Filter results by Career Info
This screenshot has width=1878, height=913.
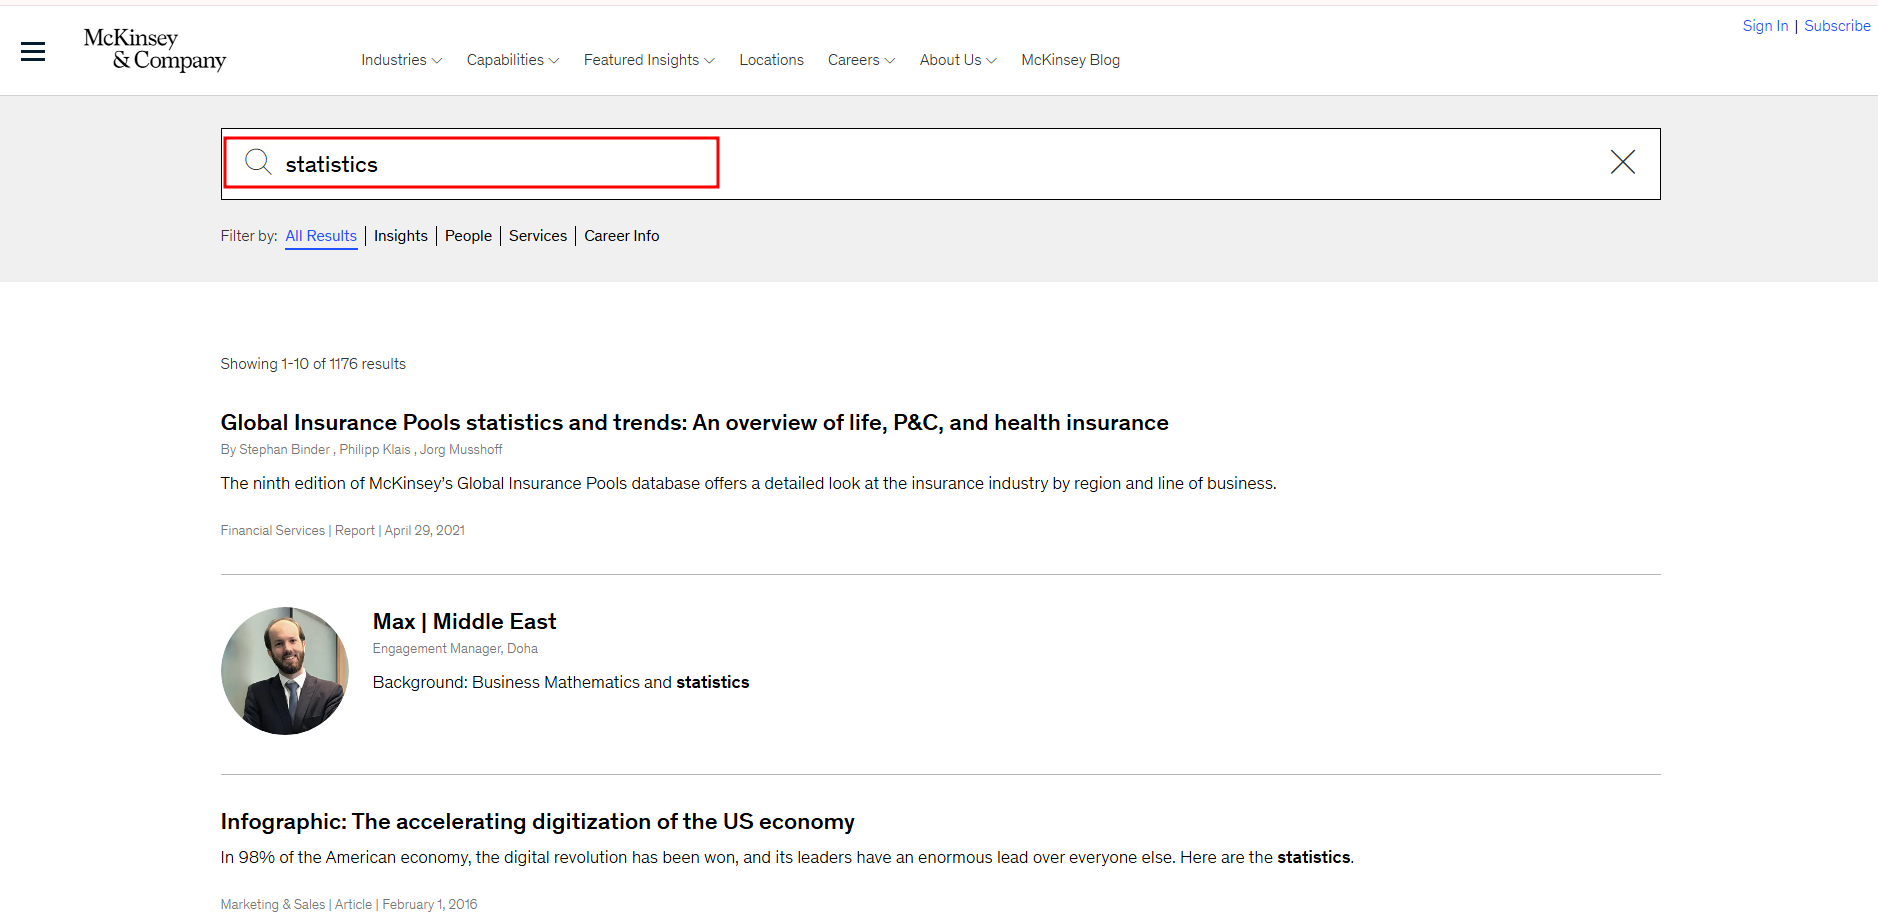(x=622, y=236)
